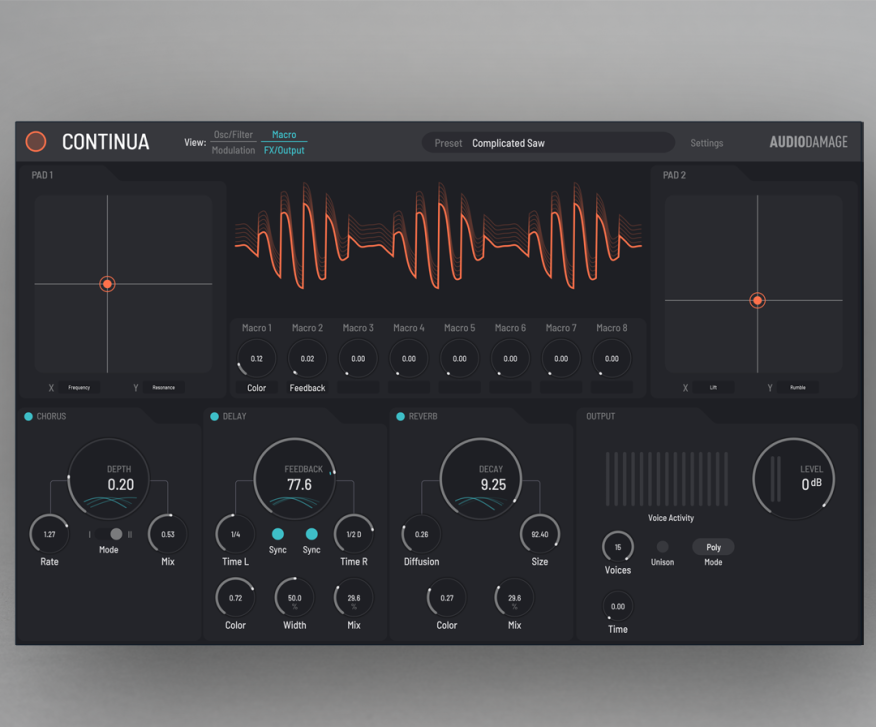Click the empty Macro 3 name field
This screenshot has height=727, width=876.
coord(358,388)
